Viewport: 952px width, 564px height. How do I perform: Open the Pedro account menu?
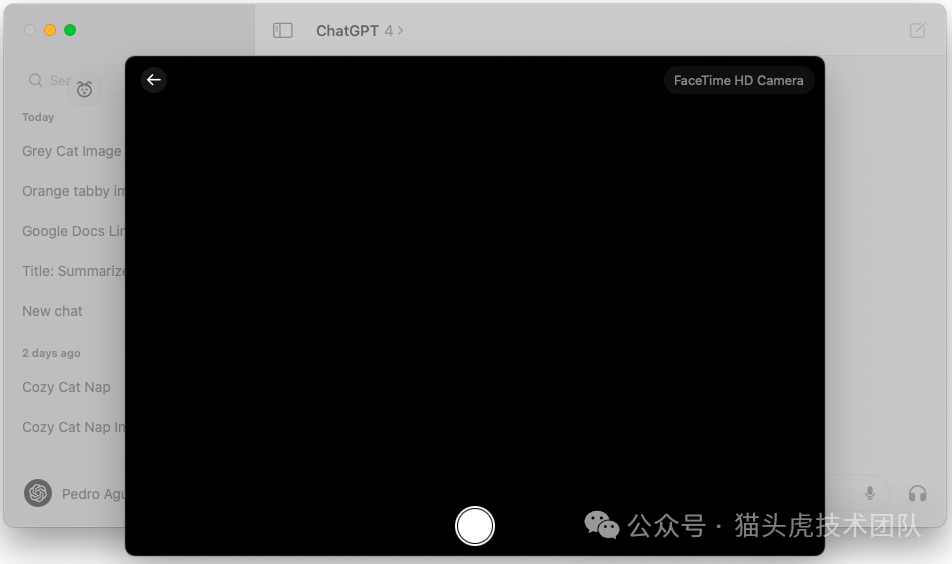74,493
